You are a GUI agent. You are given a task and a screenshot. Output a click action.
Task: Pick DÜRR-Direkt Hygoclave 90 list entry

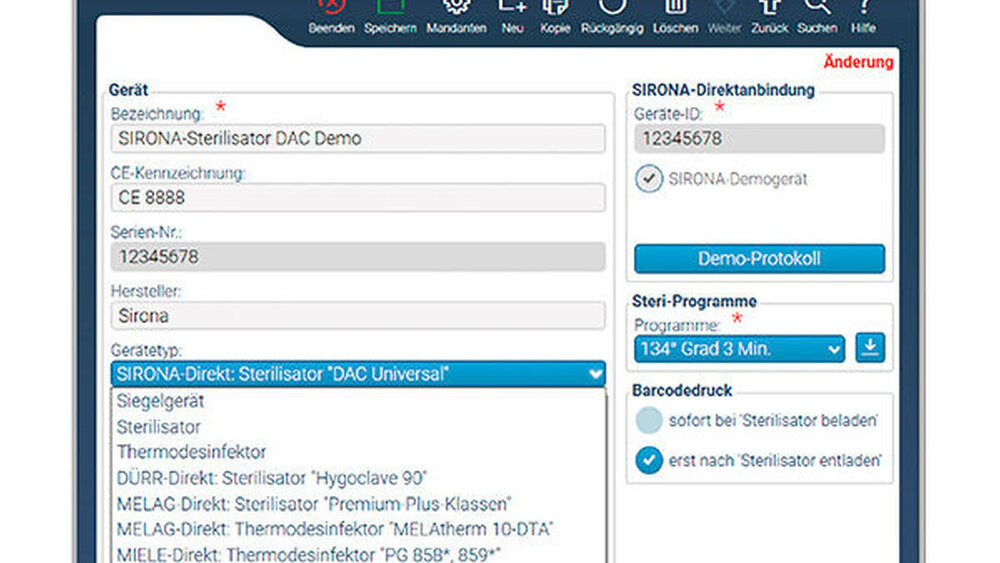[x=271, y=478]
